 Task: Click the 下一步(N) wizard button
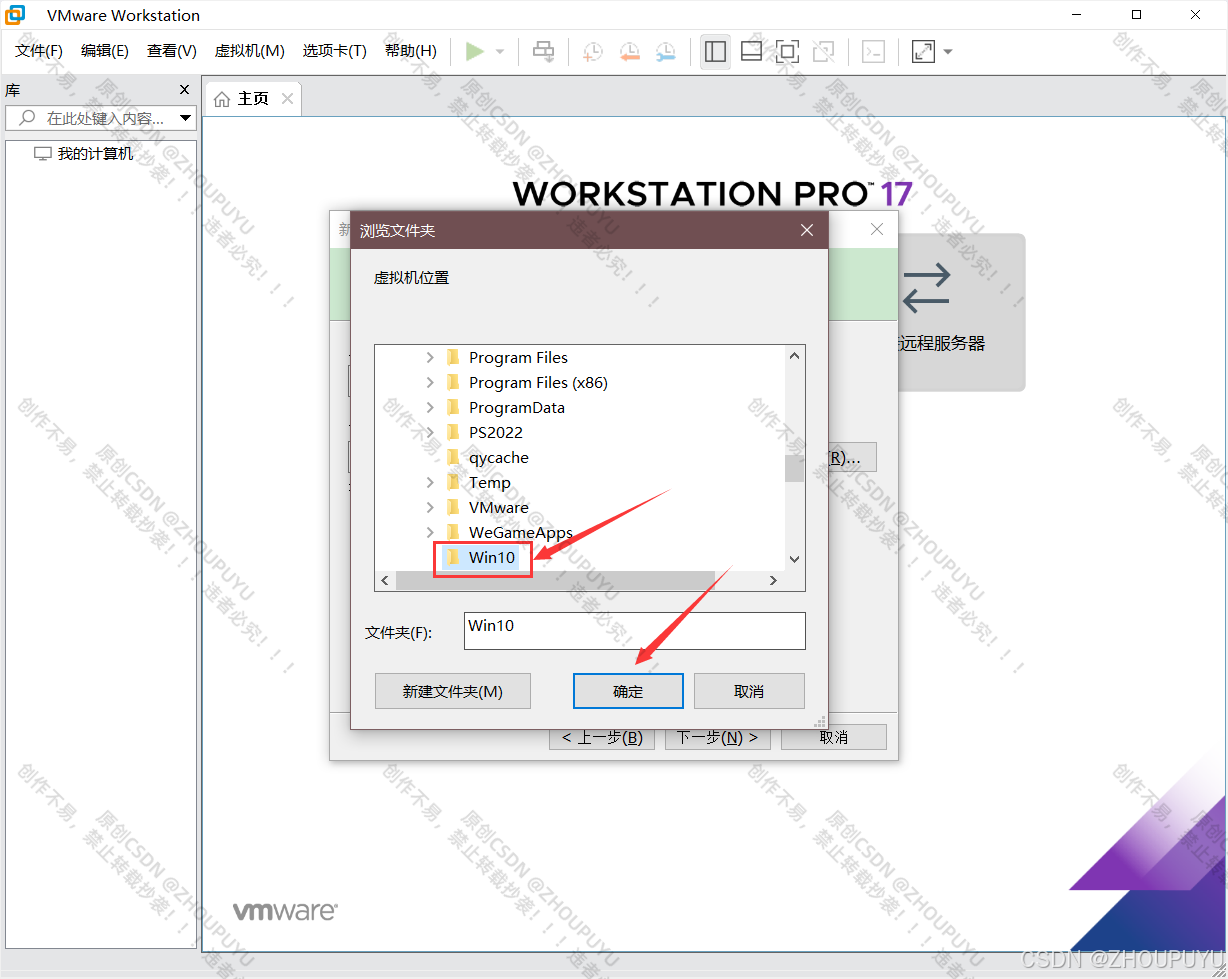point(717,737)
